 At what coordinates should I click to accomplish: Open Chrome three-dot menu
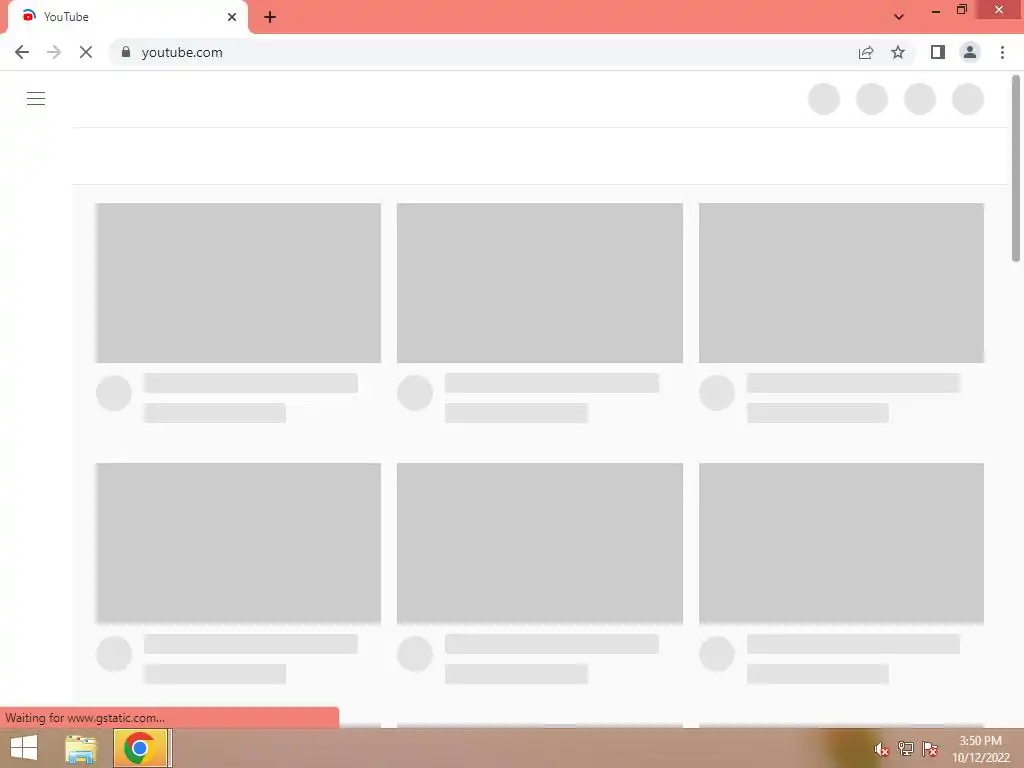pyautogui.click(x=1002, y=52)
